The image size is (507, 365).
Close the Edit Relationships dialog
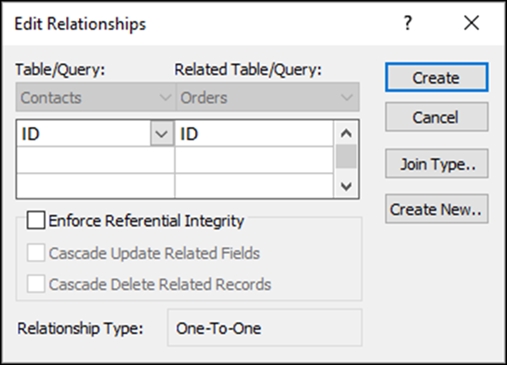pyautogui.click(x=471, y=23)
